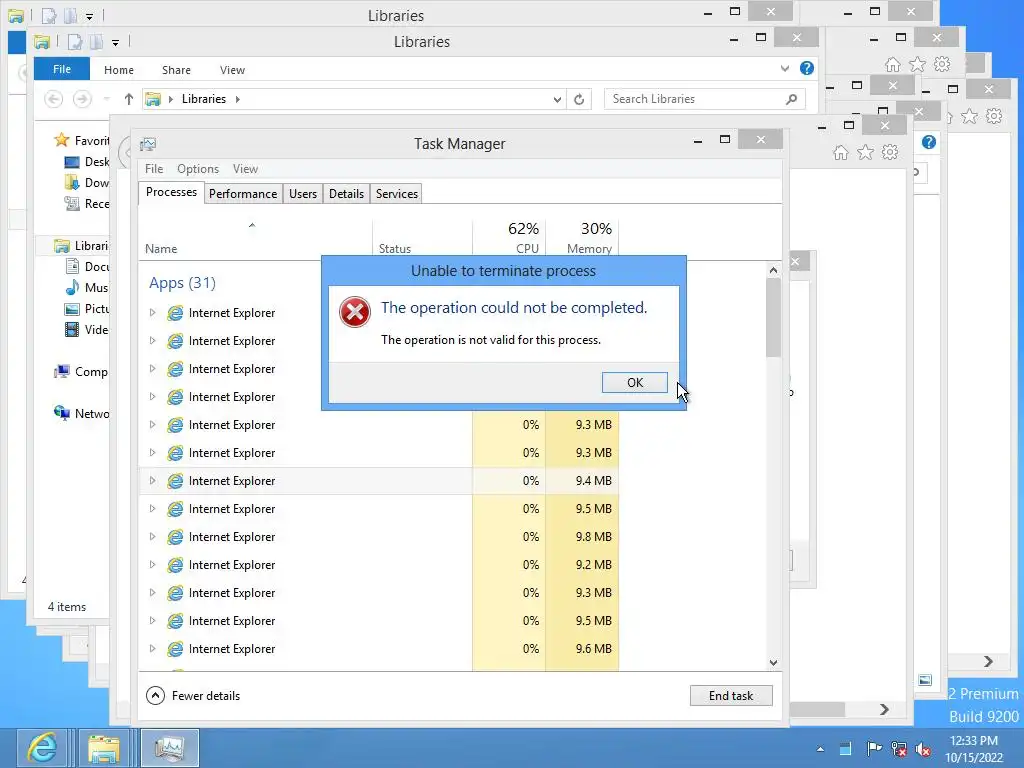Open Customize Quick Access Toolbar dropdown in front Libraries
This screenshot has height=768, width=1024.
click(115, 43)
